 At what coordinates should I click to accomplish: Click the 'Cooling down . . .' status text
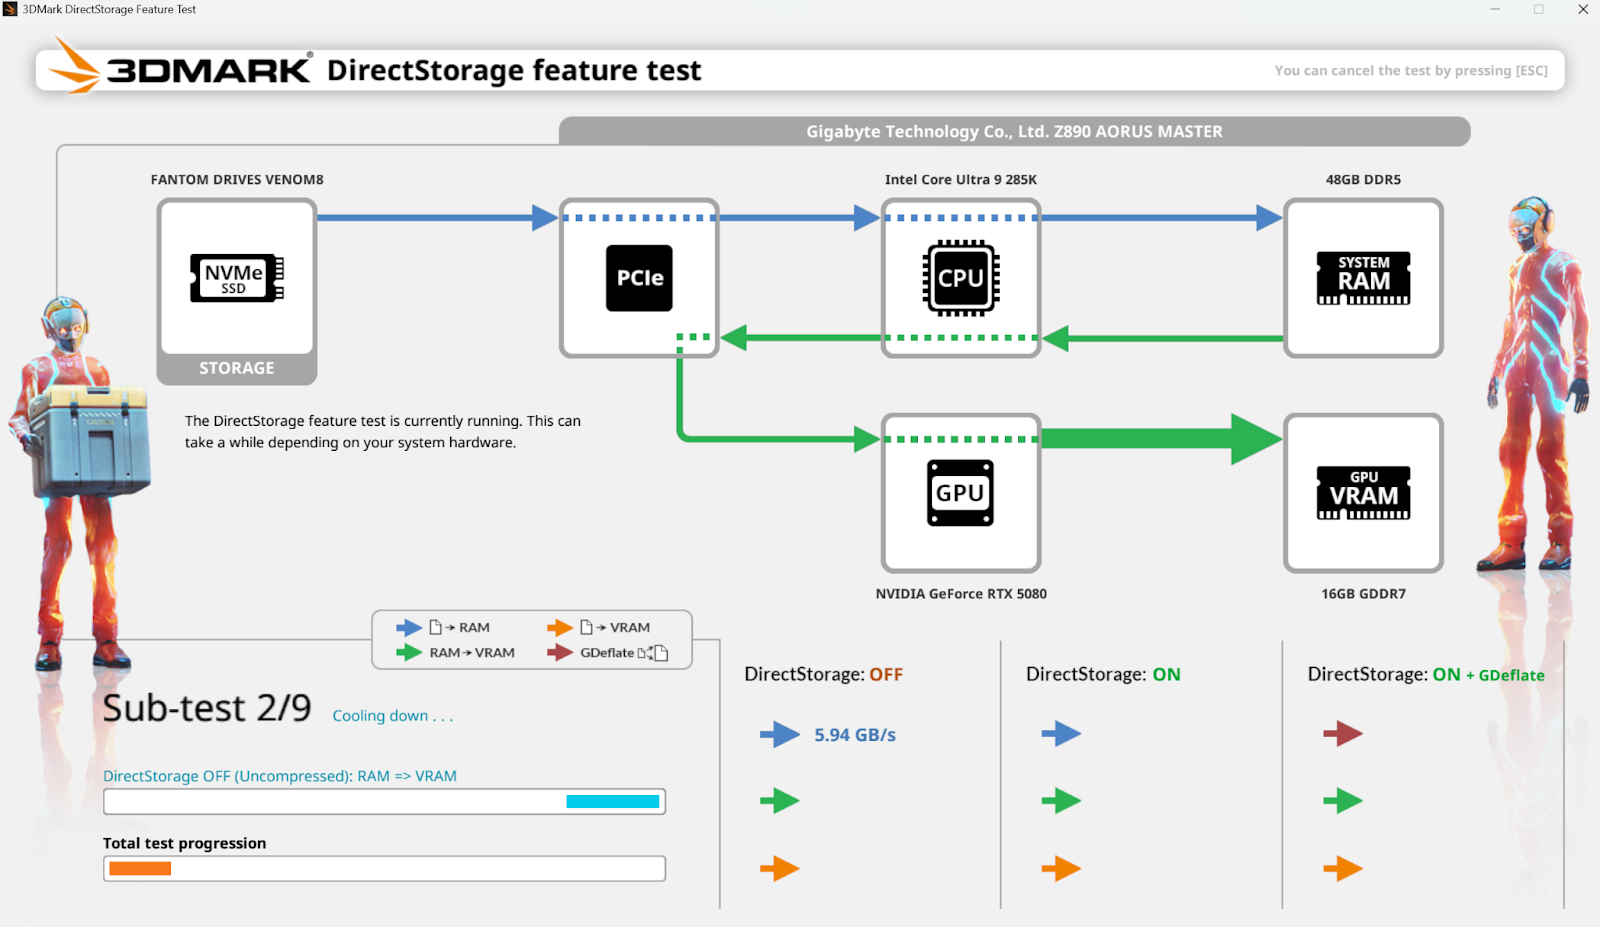point(393,716)
